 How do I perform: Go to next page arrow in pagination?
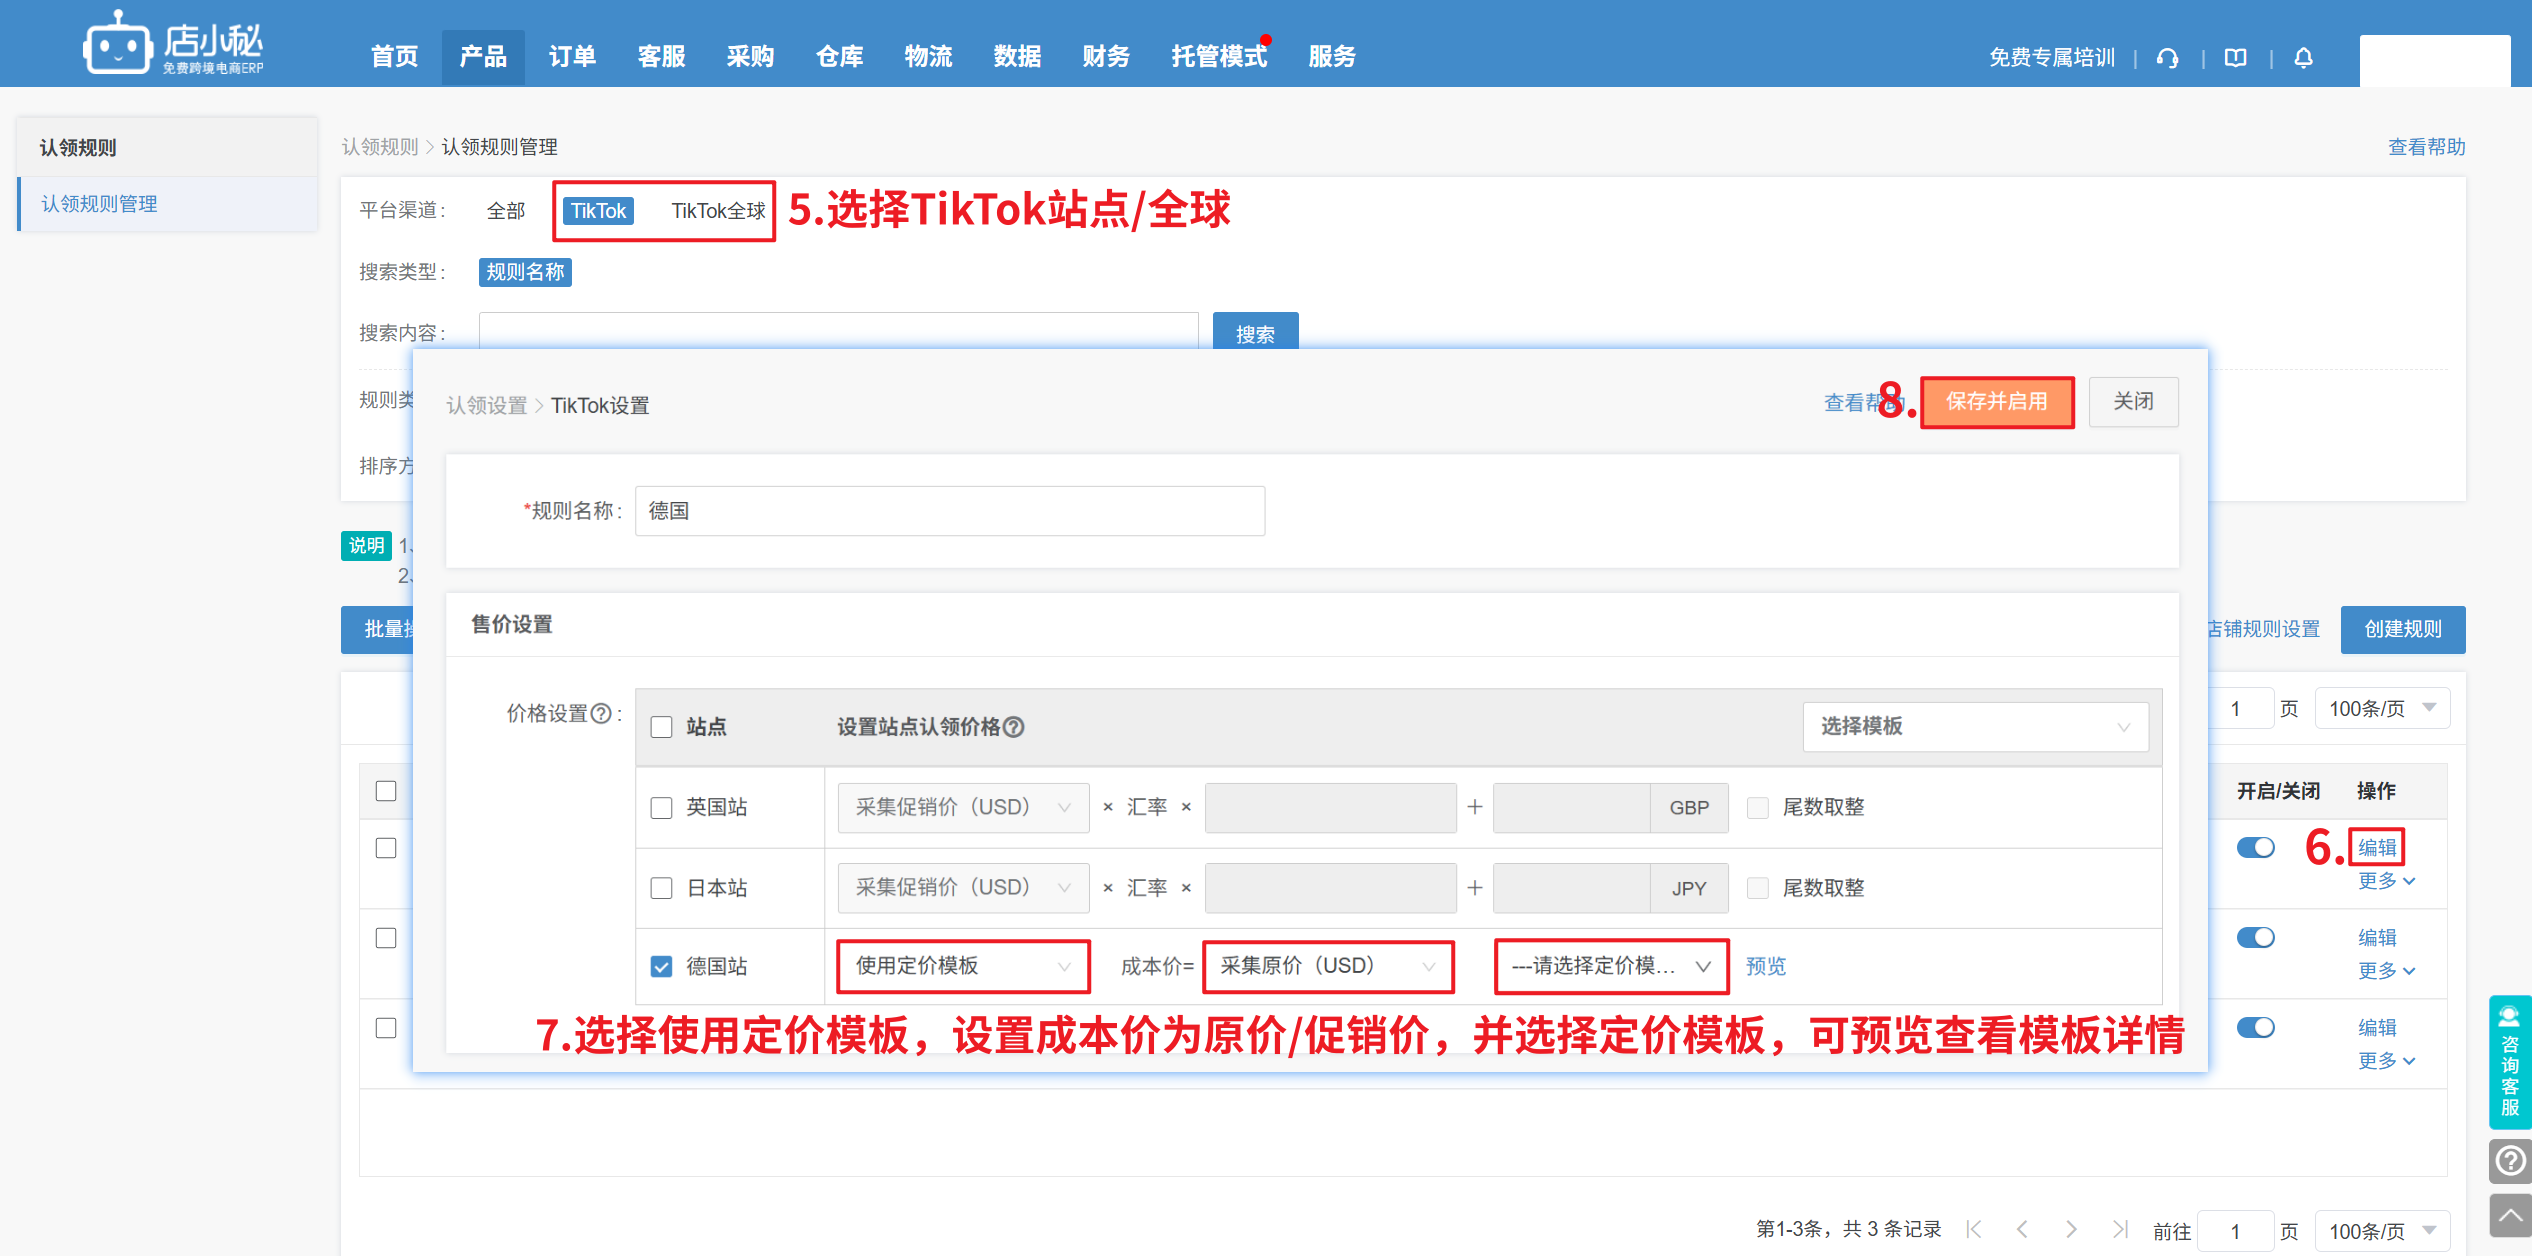click(x=2071, y=1230)
